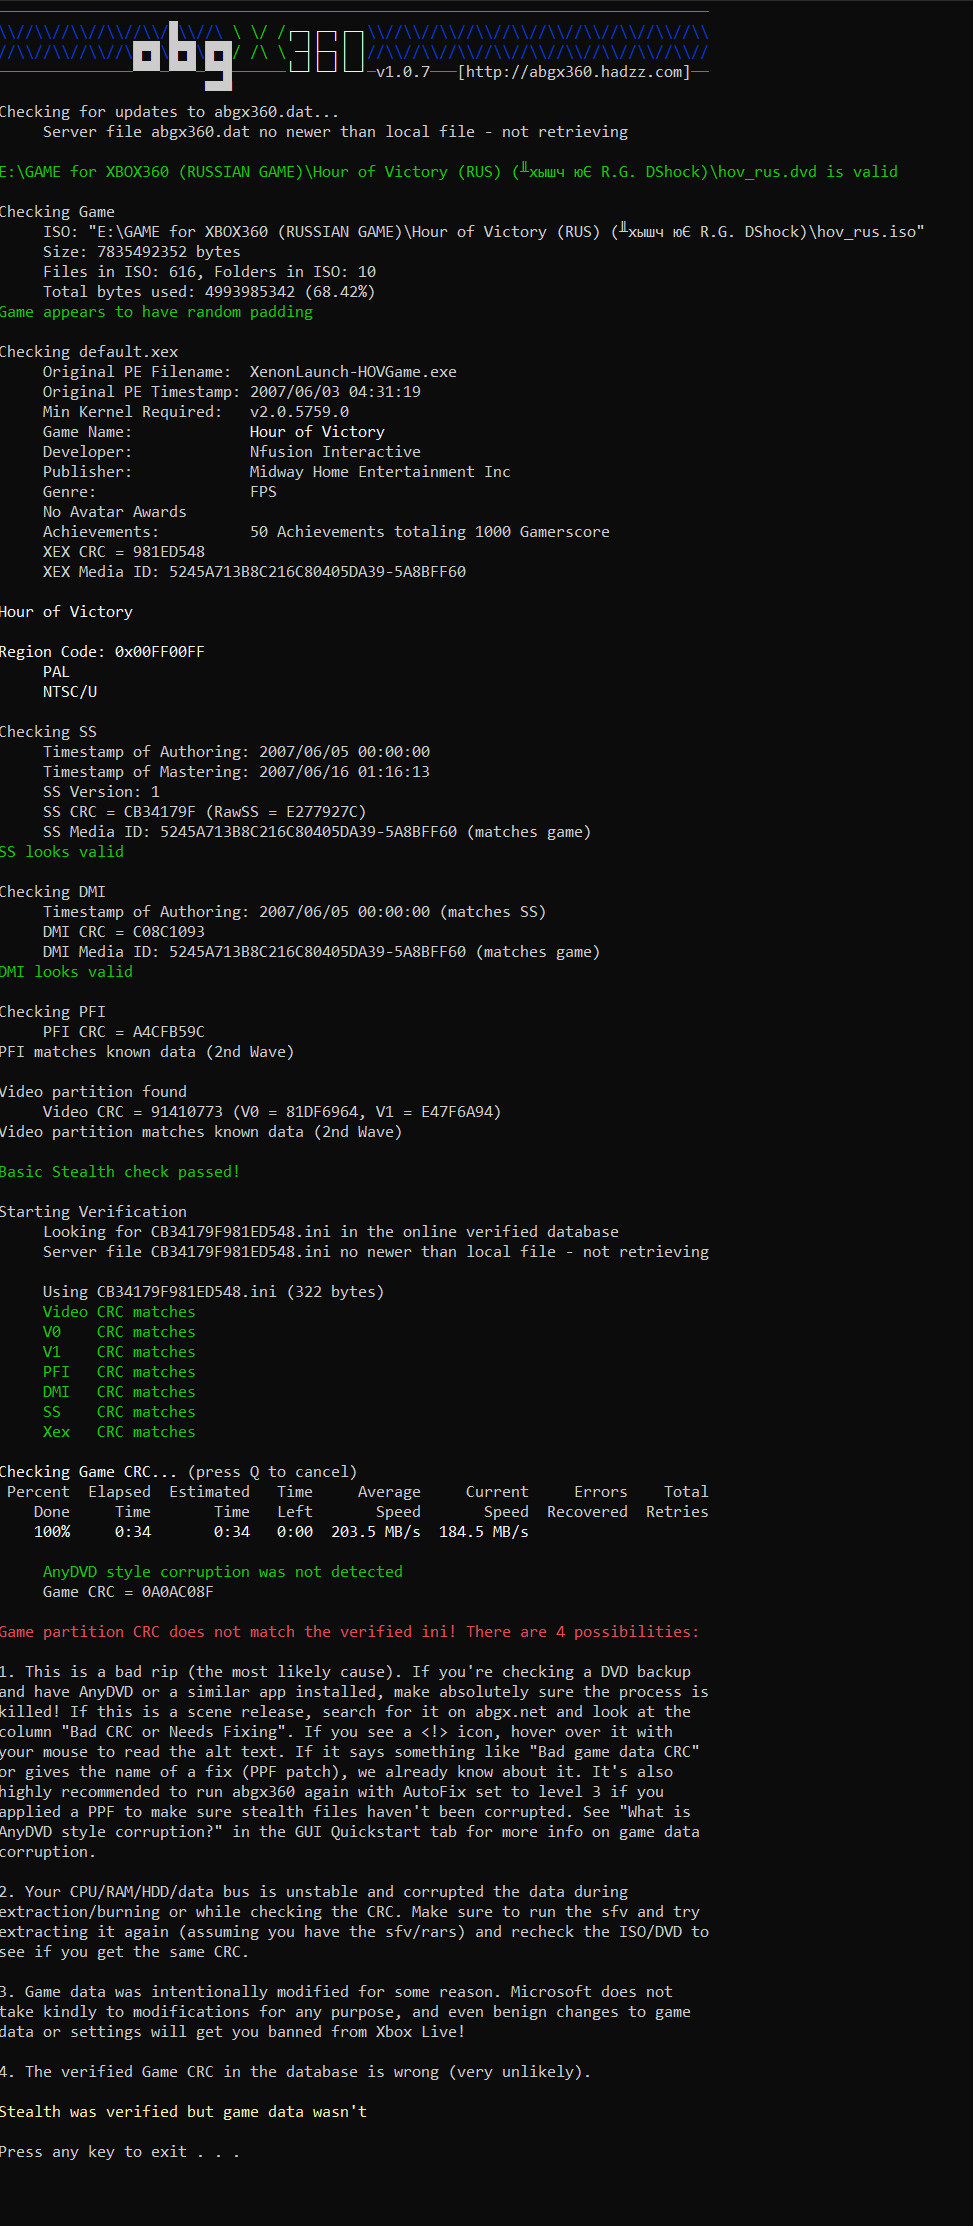973x2226 pixels.
Task: Click 'Total bytes used: 4993985342 (68.42%)'
Action: click(209, 292)
